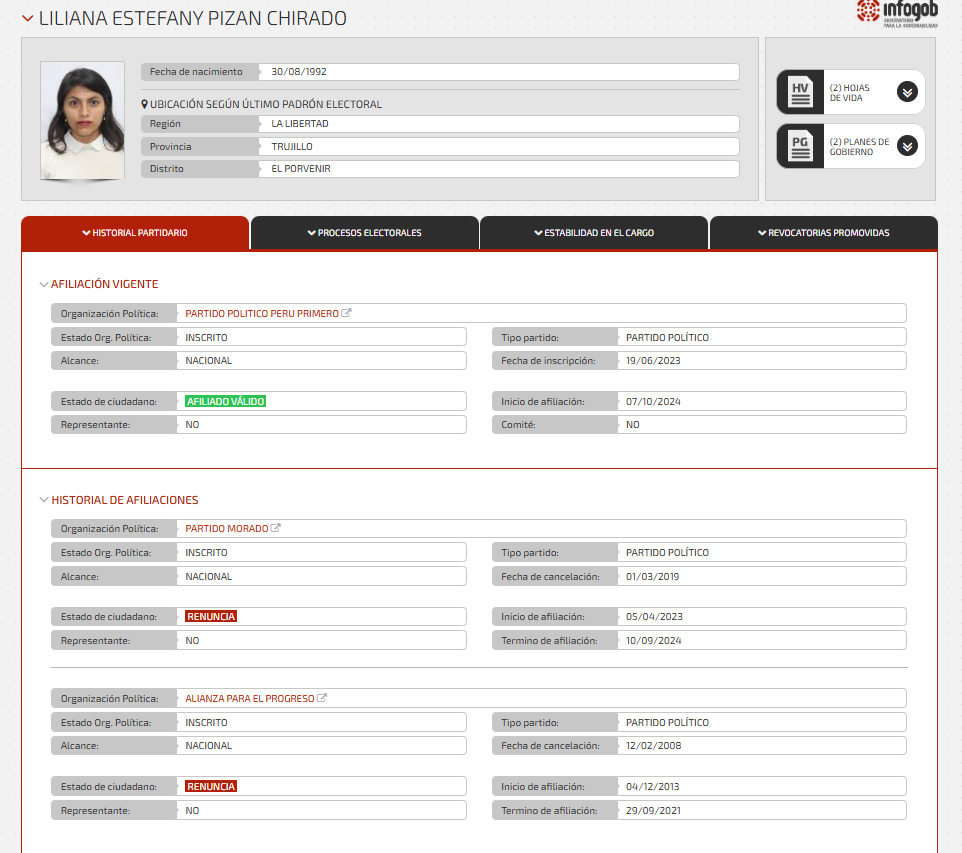Screen dimensions: 962x853
Task: Expand the Planes de Gobierno dropdown arrow
Action: [x=907, y=146]
